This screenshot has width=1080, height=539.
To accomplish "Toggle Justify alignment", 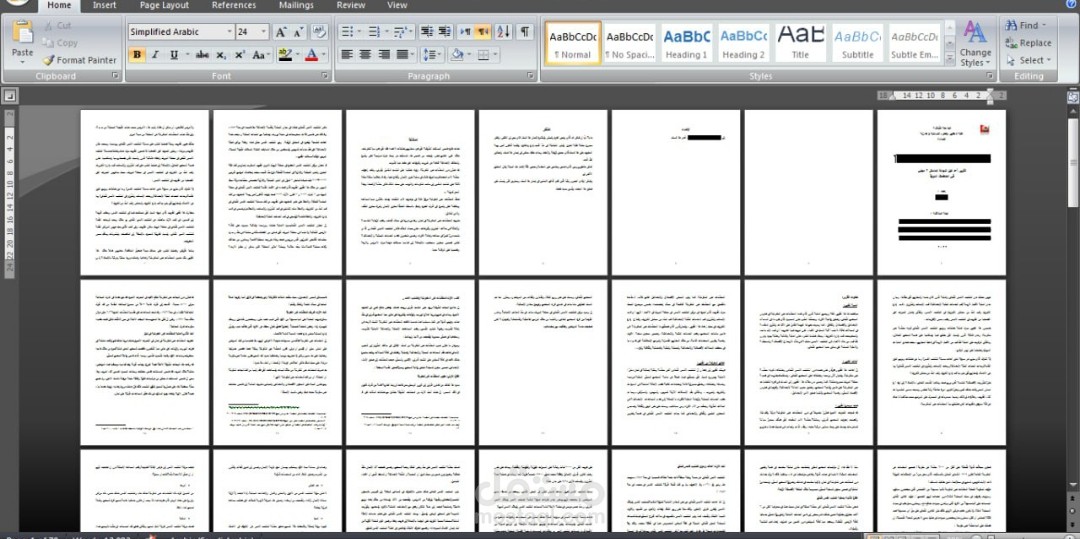I will click(402, 54).
